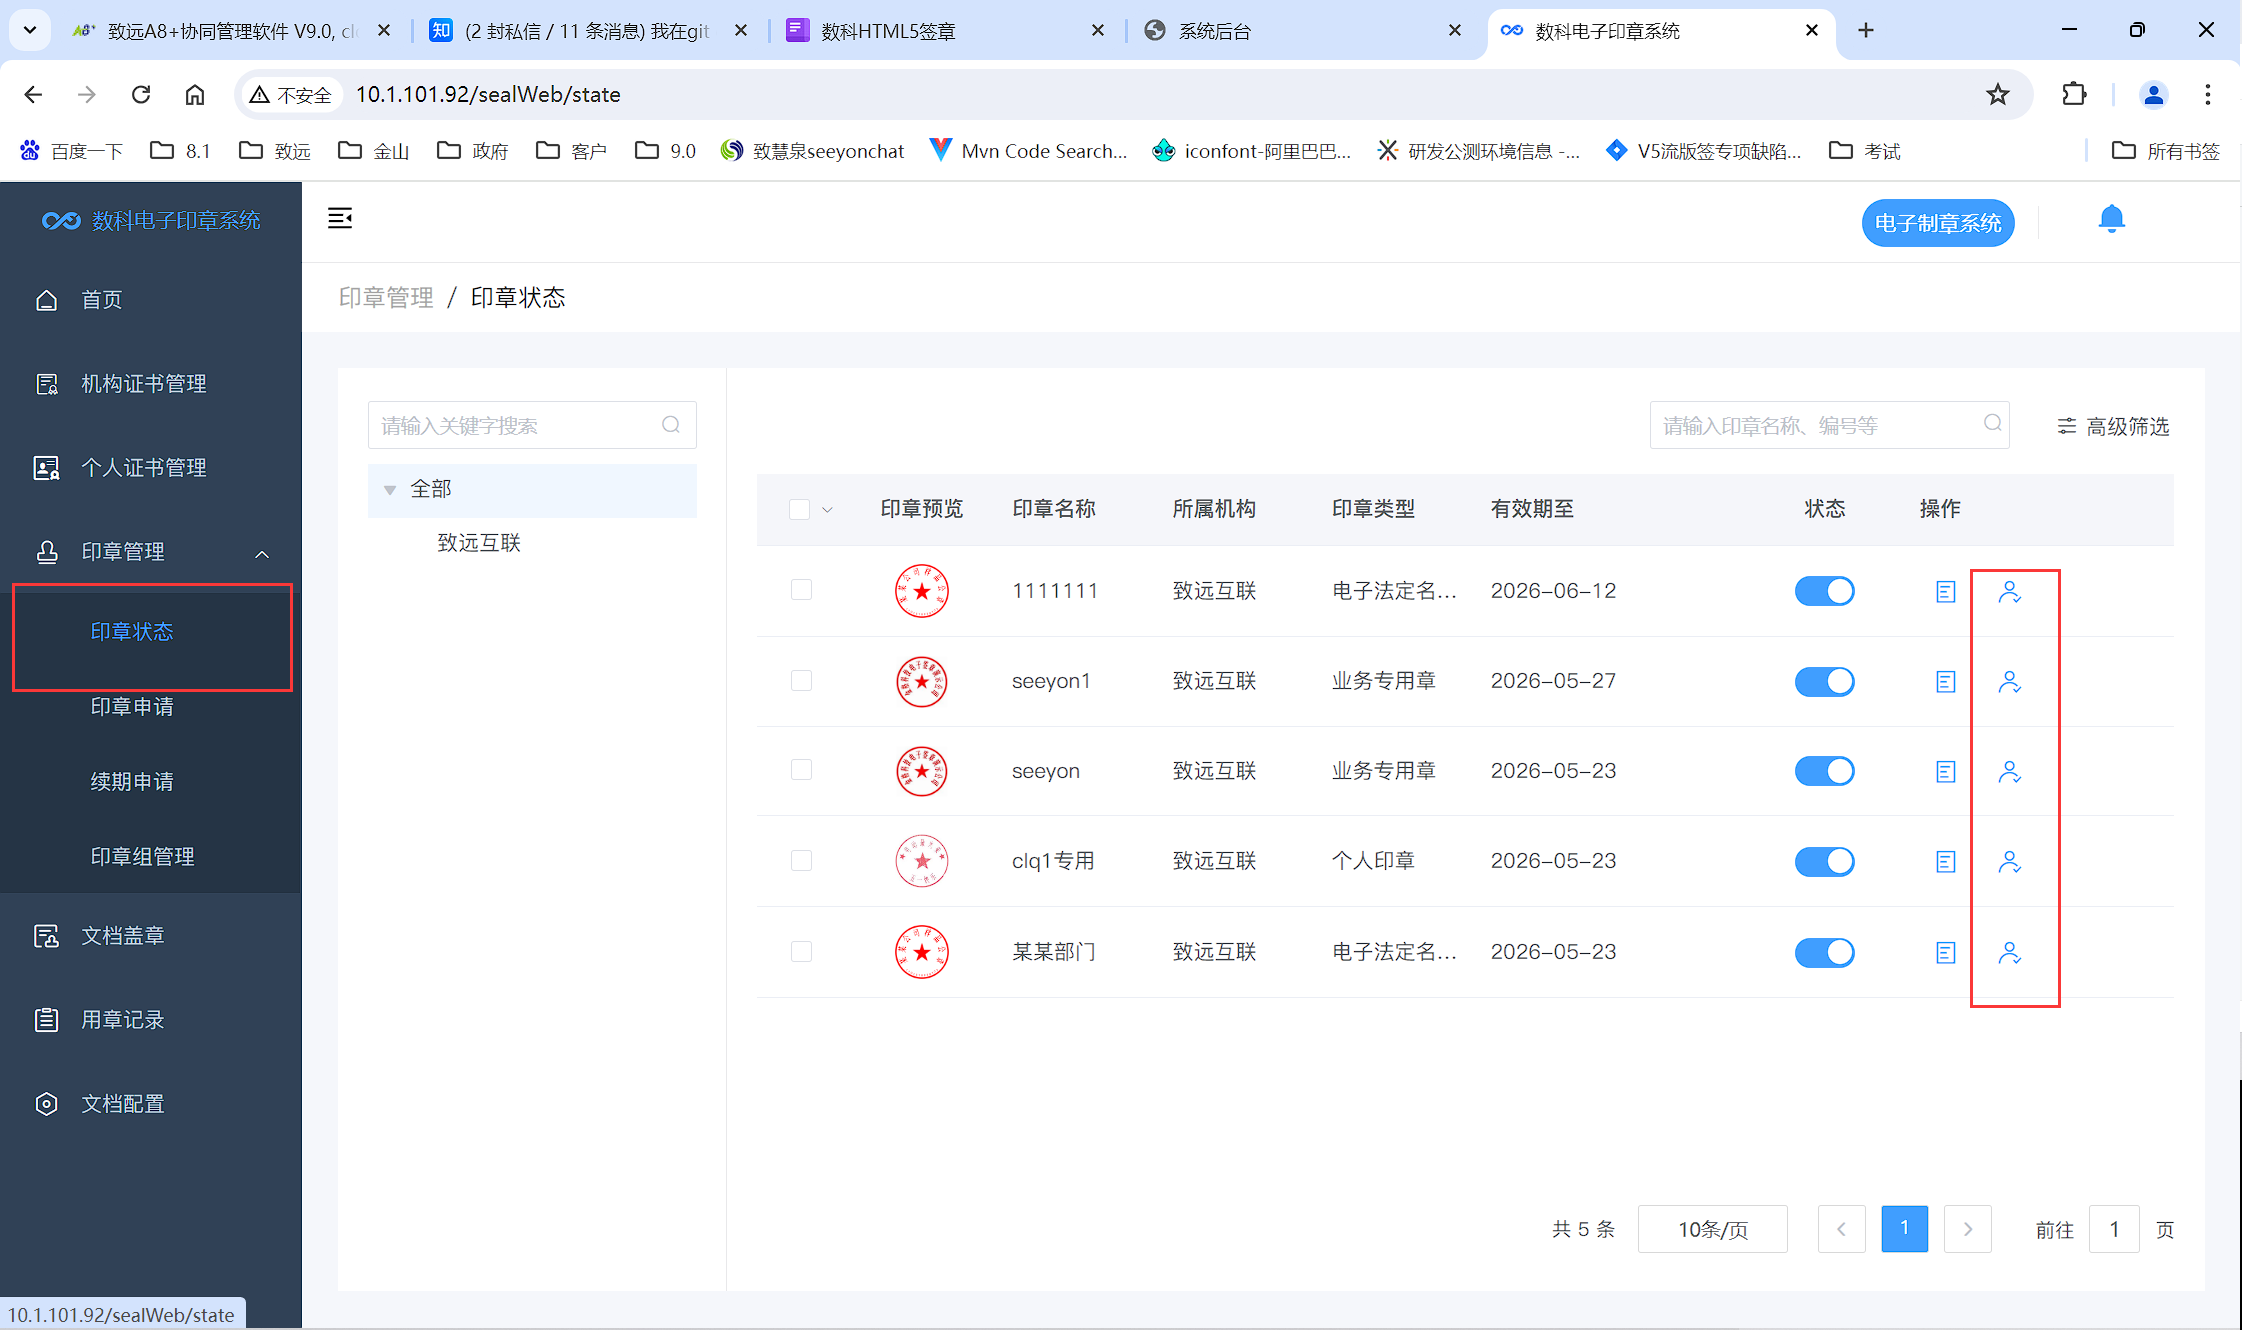Open the notification bell
The height and width of the screenshot is (1330, 2242).
pos(2111,219)
